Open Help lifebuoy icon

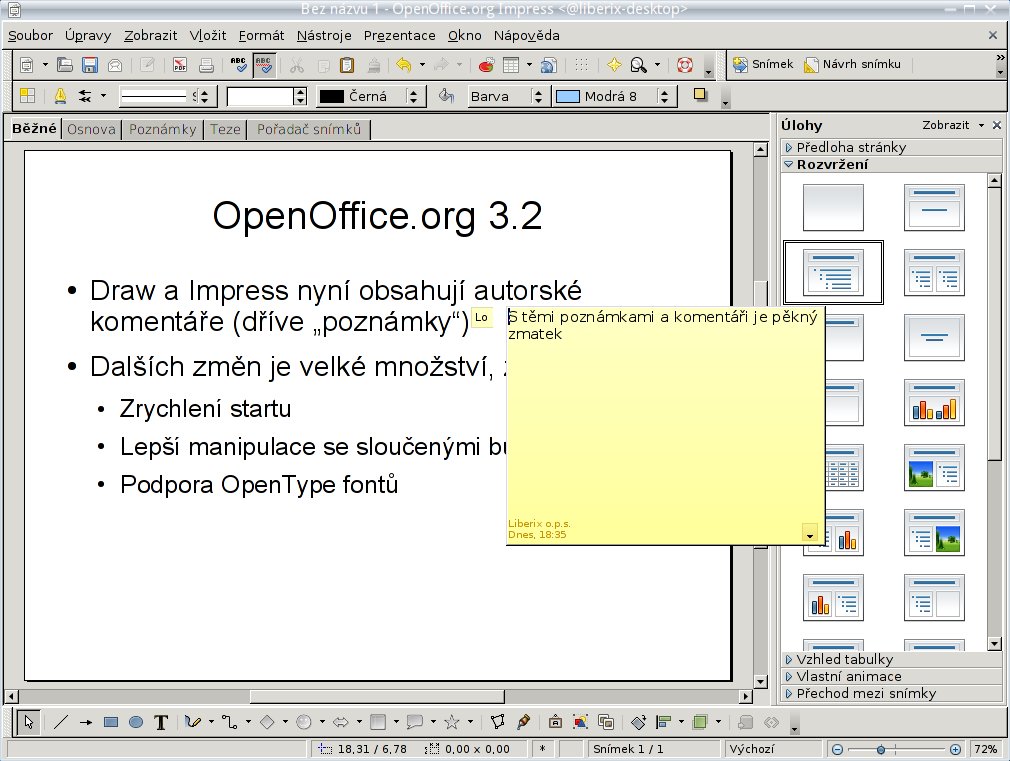[x=685, y=64]
